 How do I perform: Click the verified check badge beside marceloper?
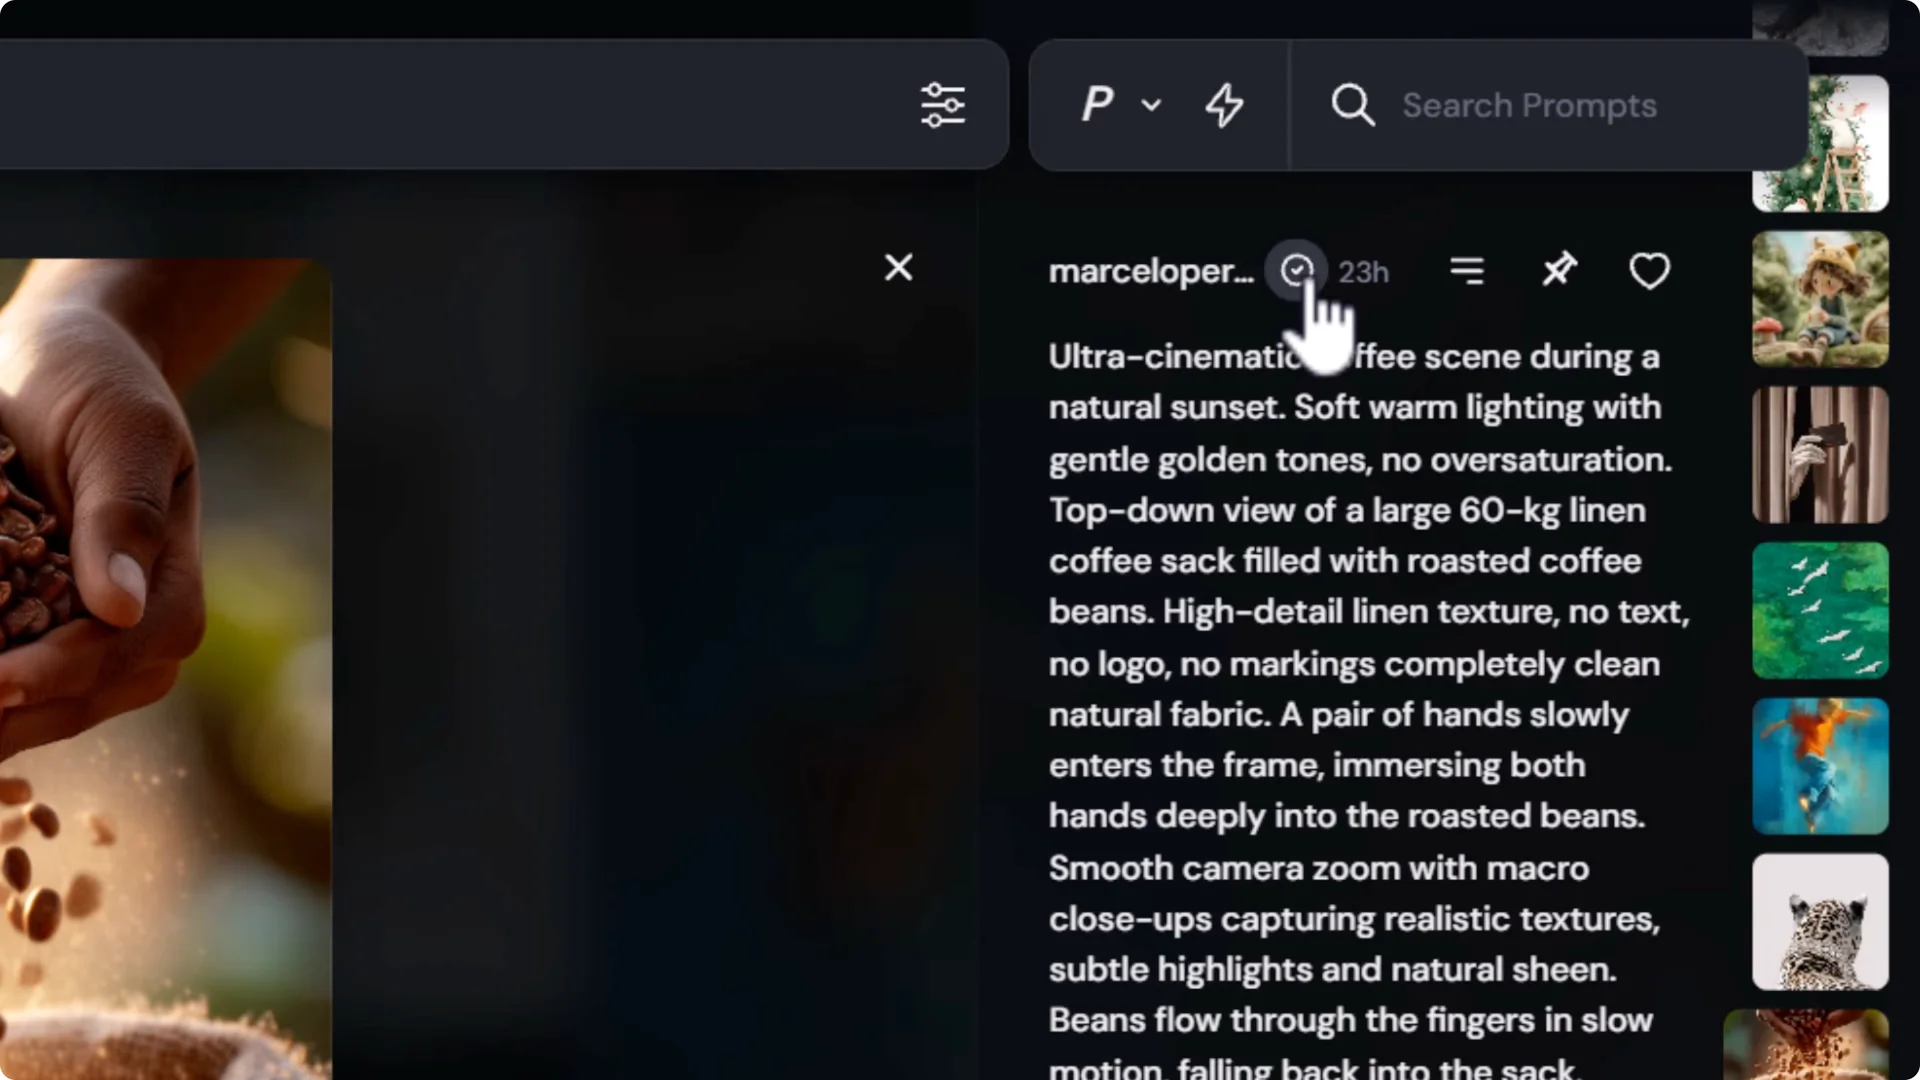tap(1296, 270)
